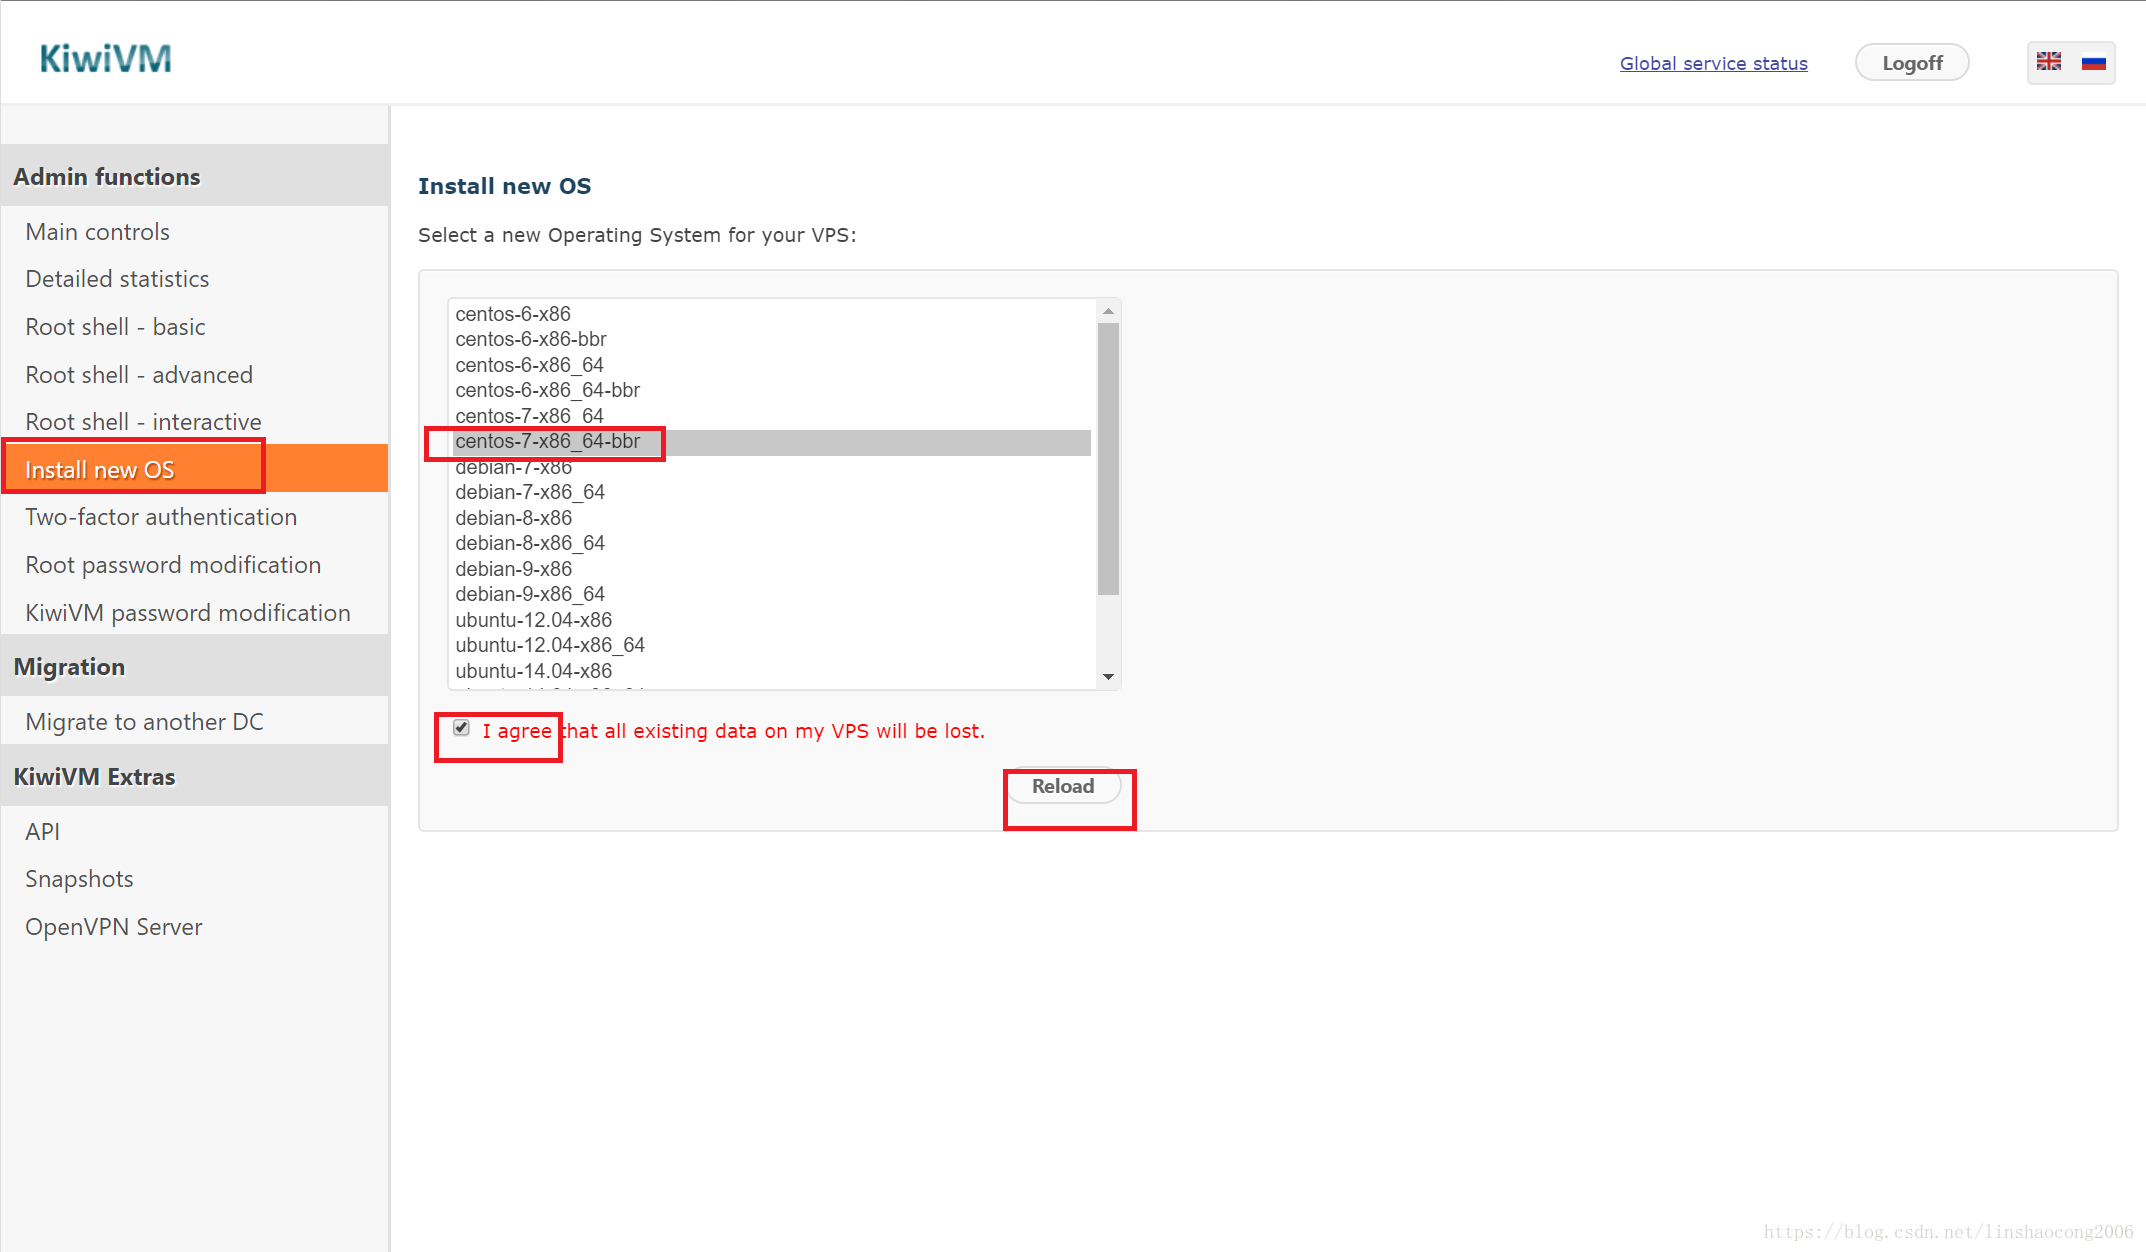Open Migrate to another DC

click(144, 722)
